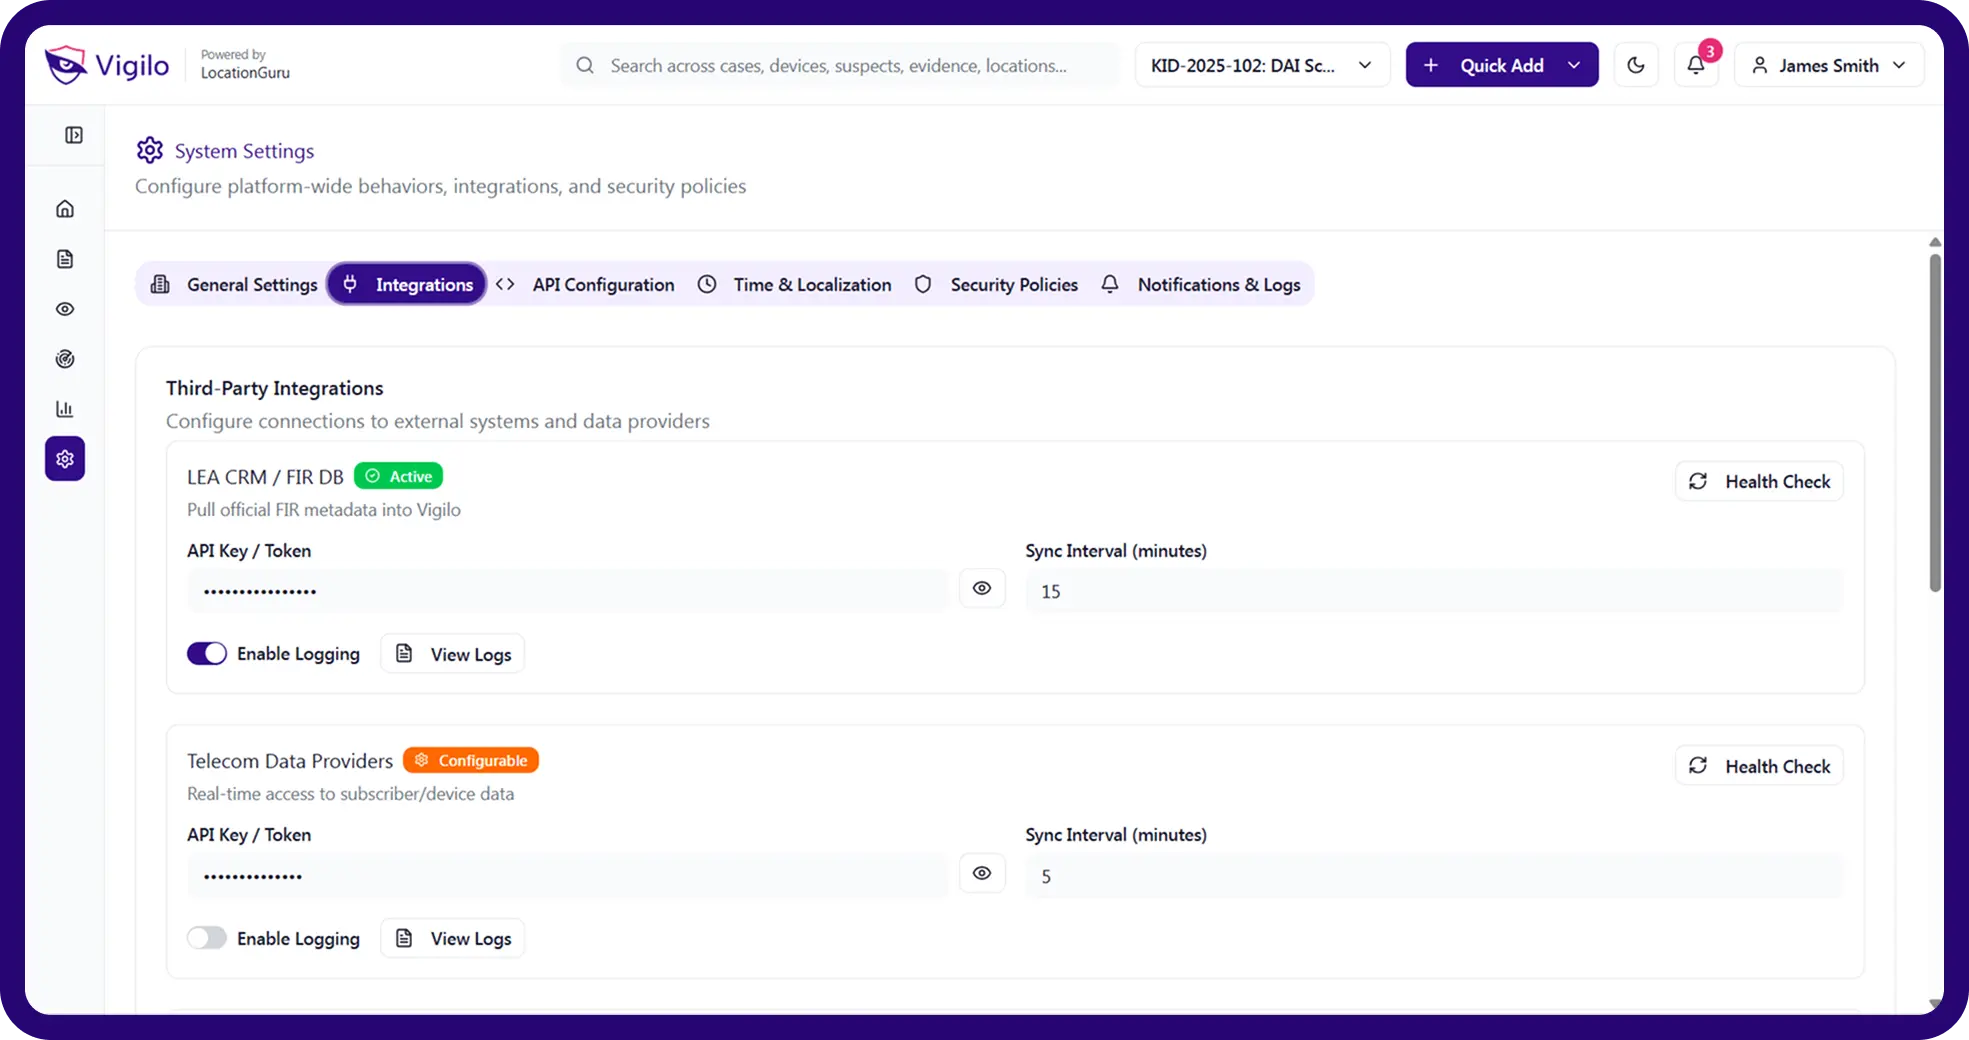
Task: Open the radar target sidebar icon
Action: pyautogui.click(x=65, y=359)
